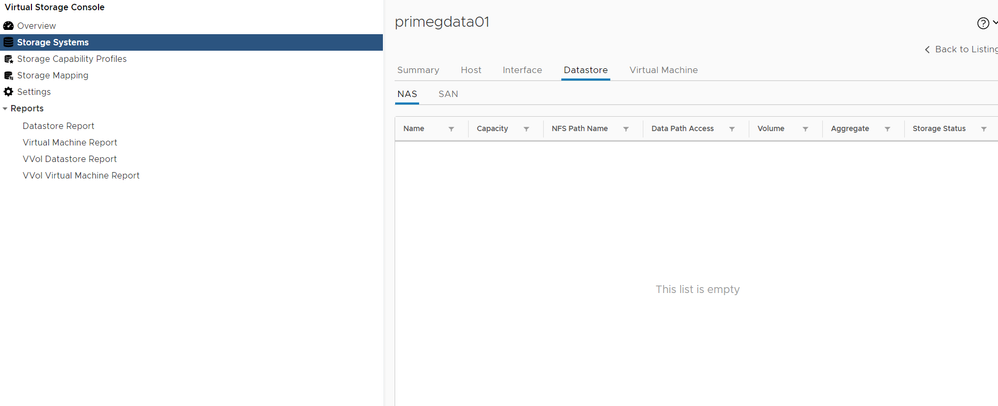
Task: Click the Overview gauge icon in sidebar
Action: (x=8, y=26)
